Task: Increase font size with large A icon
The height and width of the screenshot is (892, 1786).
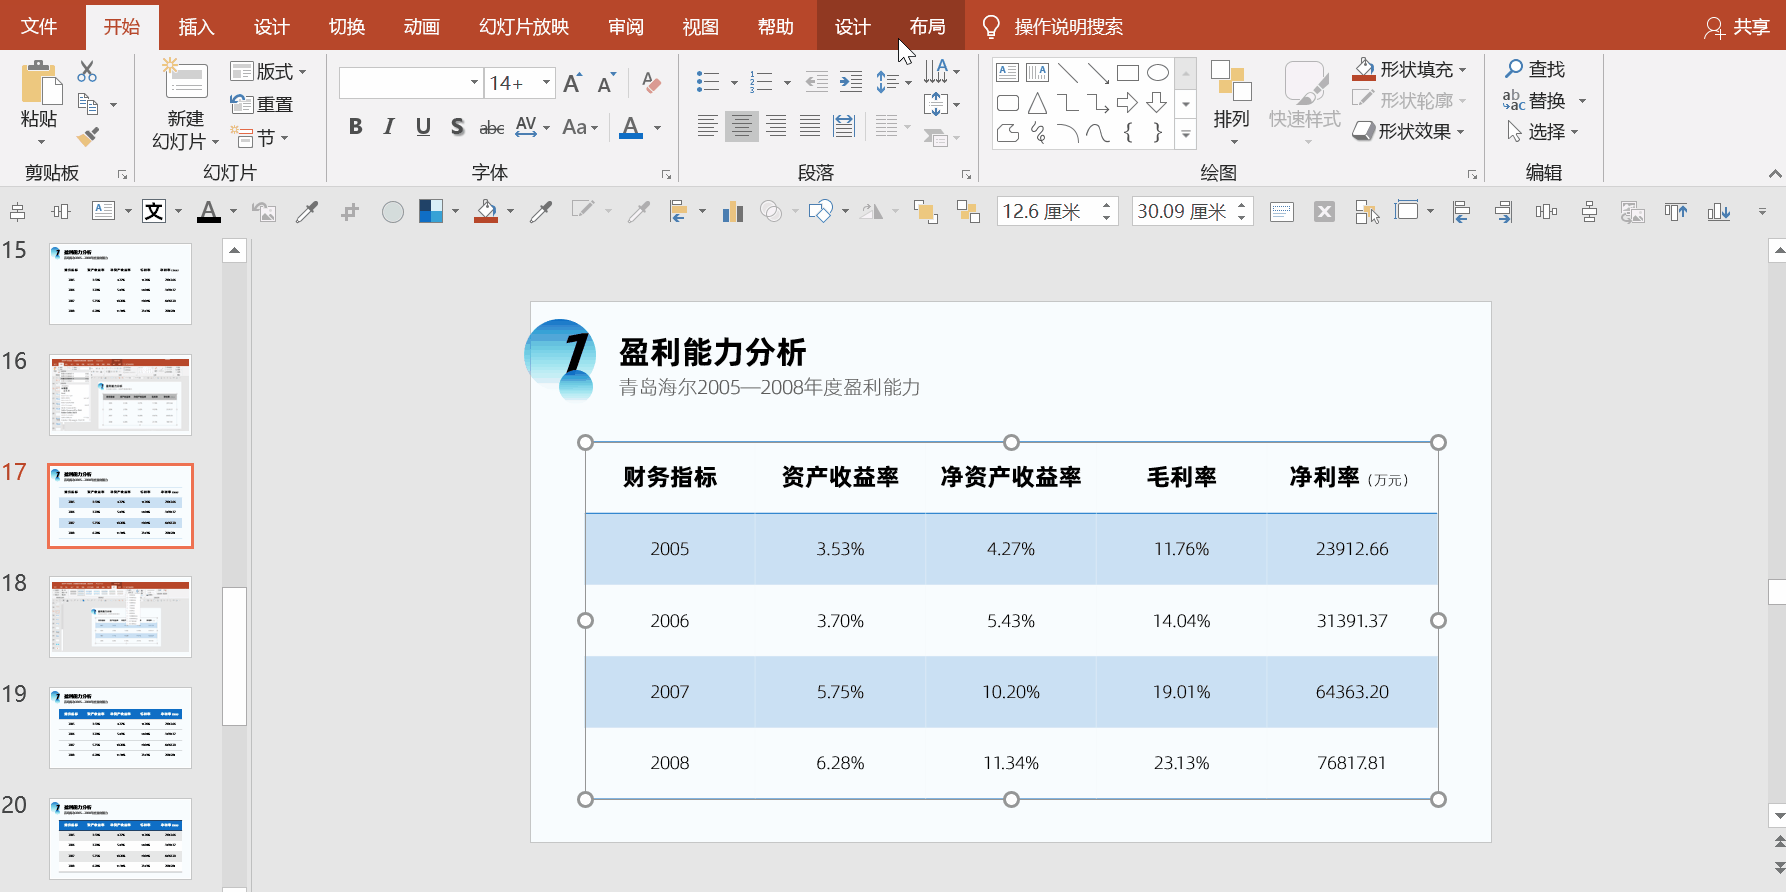Action: pos(573,83)
